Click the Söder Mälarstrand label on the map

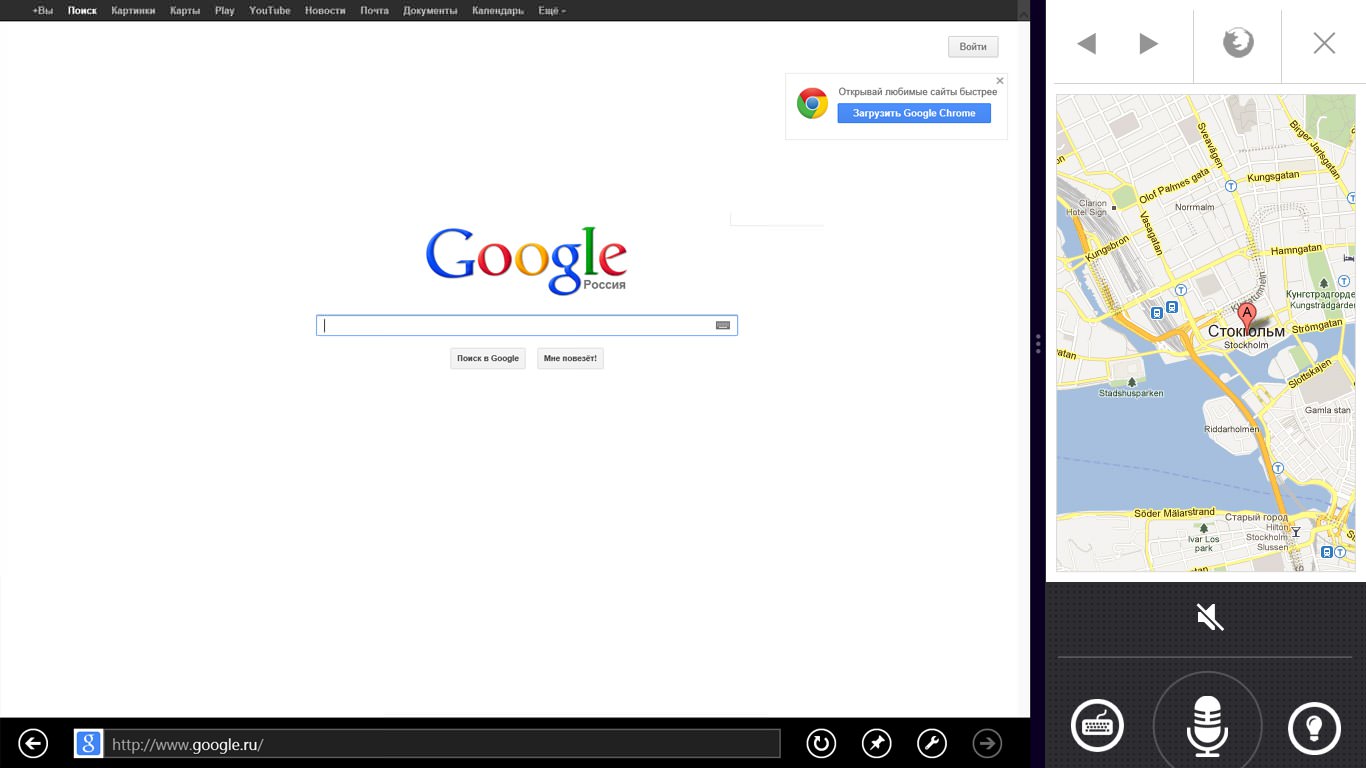[x=1174, y=512]
